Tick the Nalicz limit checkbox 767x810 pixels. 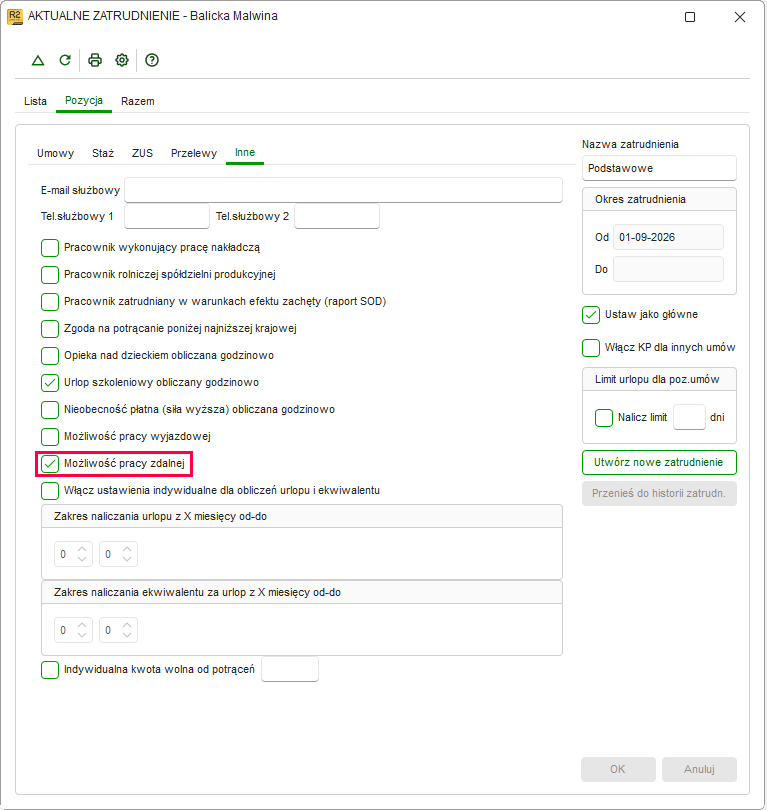(604, 418)
